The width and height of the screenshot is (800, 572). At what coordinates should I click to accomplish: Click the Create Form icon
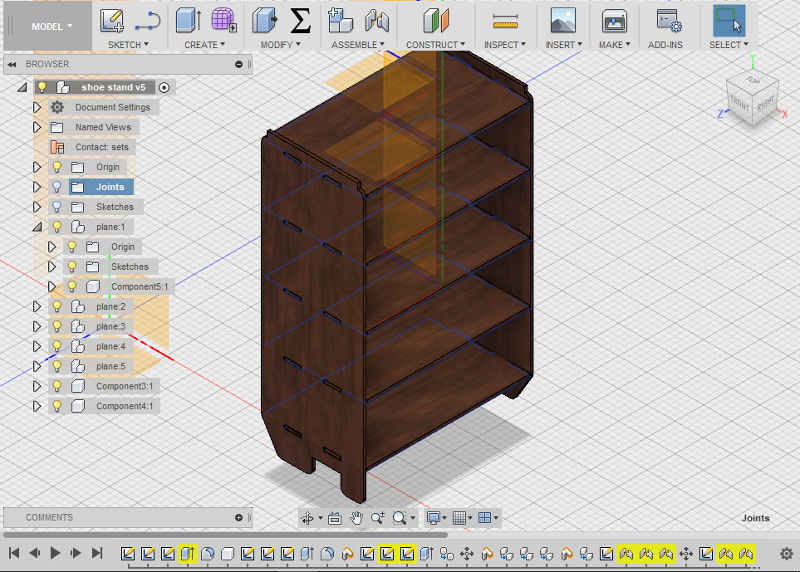(224, 21)
